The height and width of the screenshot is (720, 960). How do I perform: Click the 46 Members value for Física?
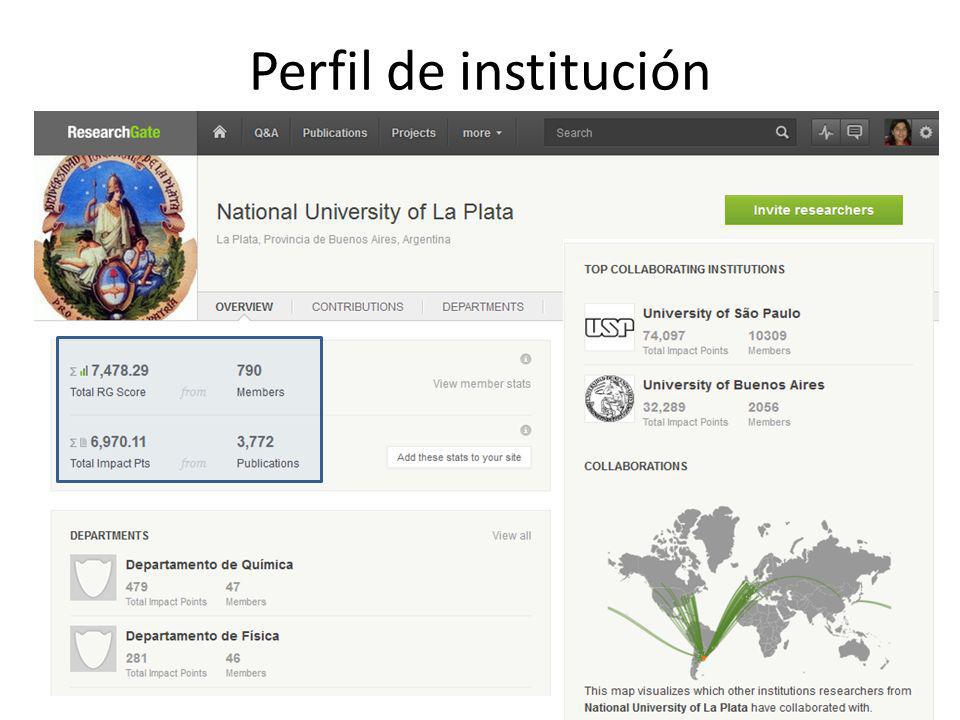pos(233,658)
